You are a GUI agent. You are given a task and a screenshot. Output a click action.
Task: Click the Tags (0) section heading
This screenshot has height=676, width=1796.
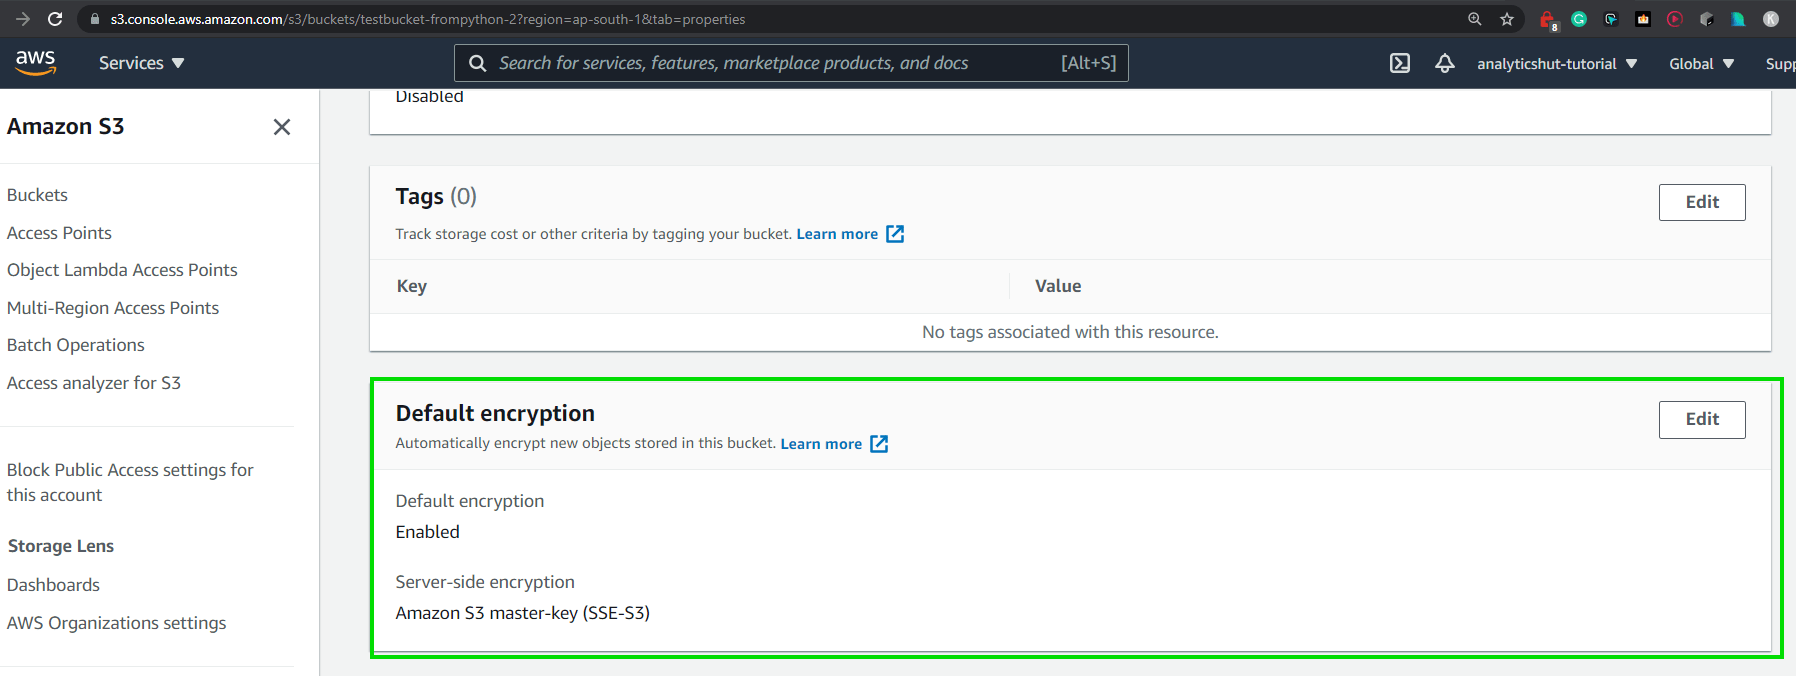(436, 197)
